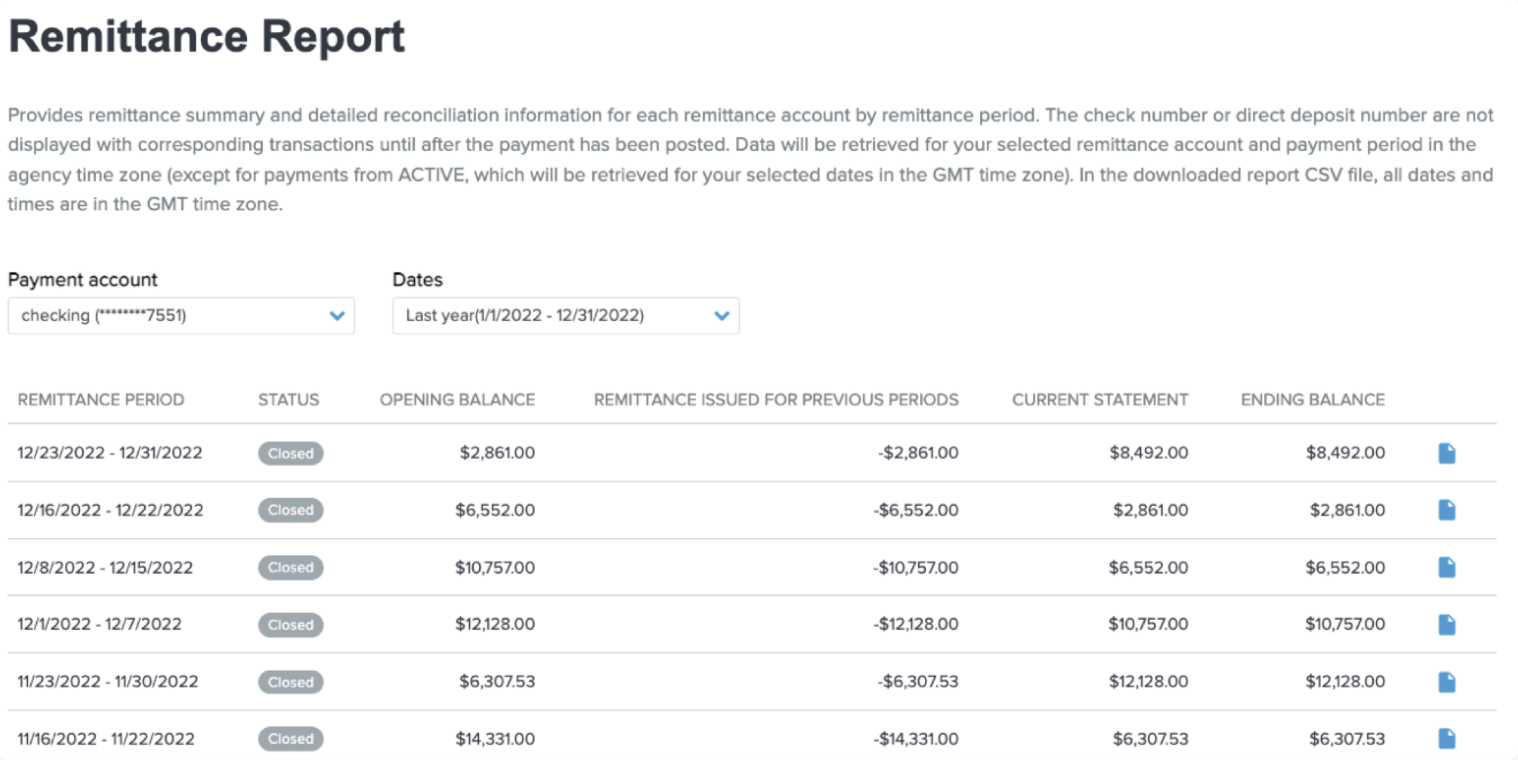Viewport: 1518px width, 760px height.
Task: Click the Current Statement column header
Action: coord(1100,400)
